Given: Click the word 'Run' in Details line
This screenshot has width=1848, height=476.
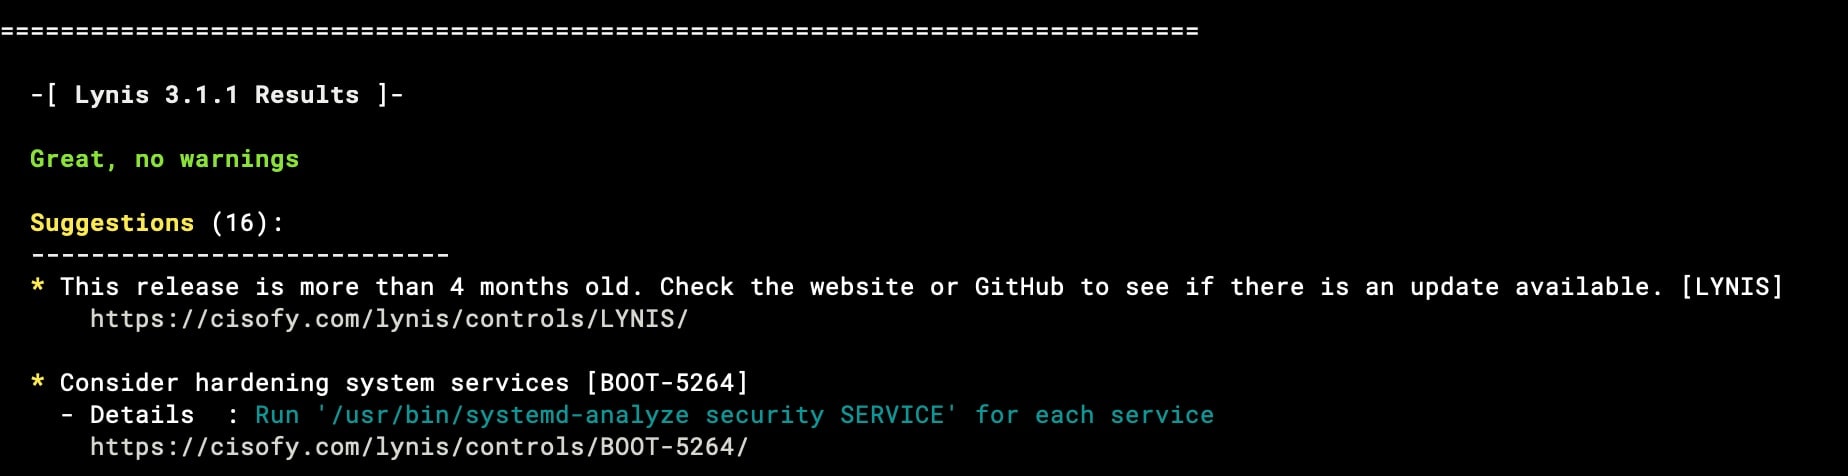Looking at the screenshot, I should 277,415.
